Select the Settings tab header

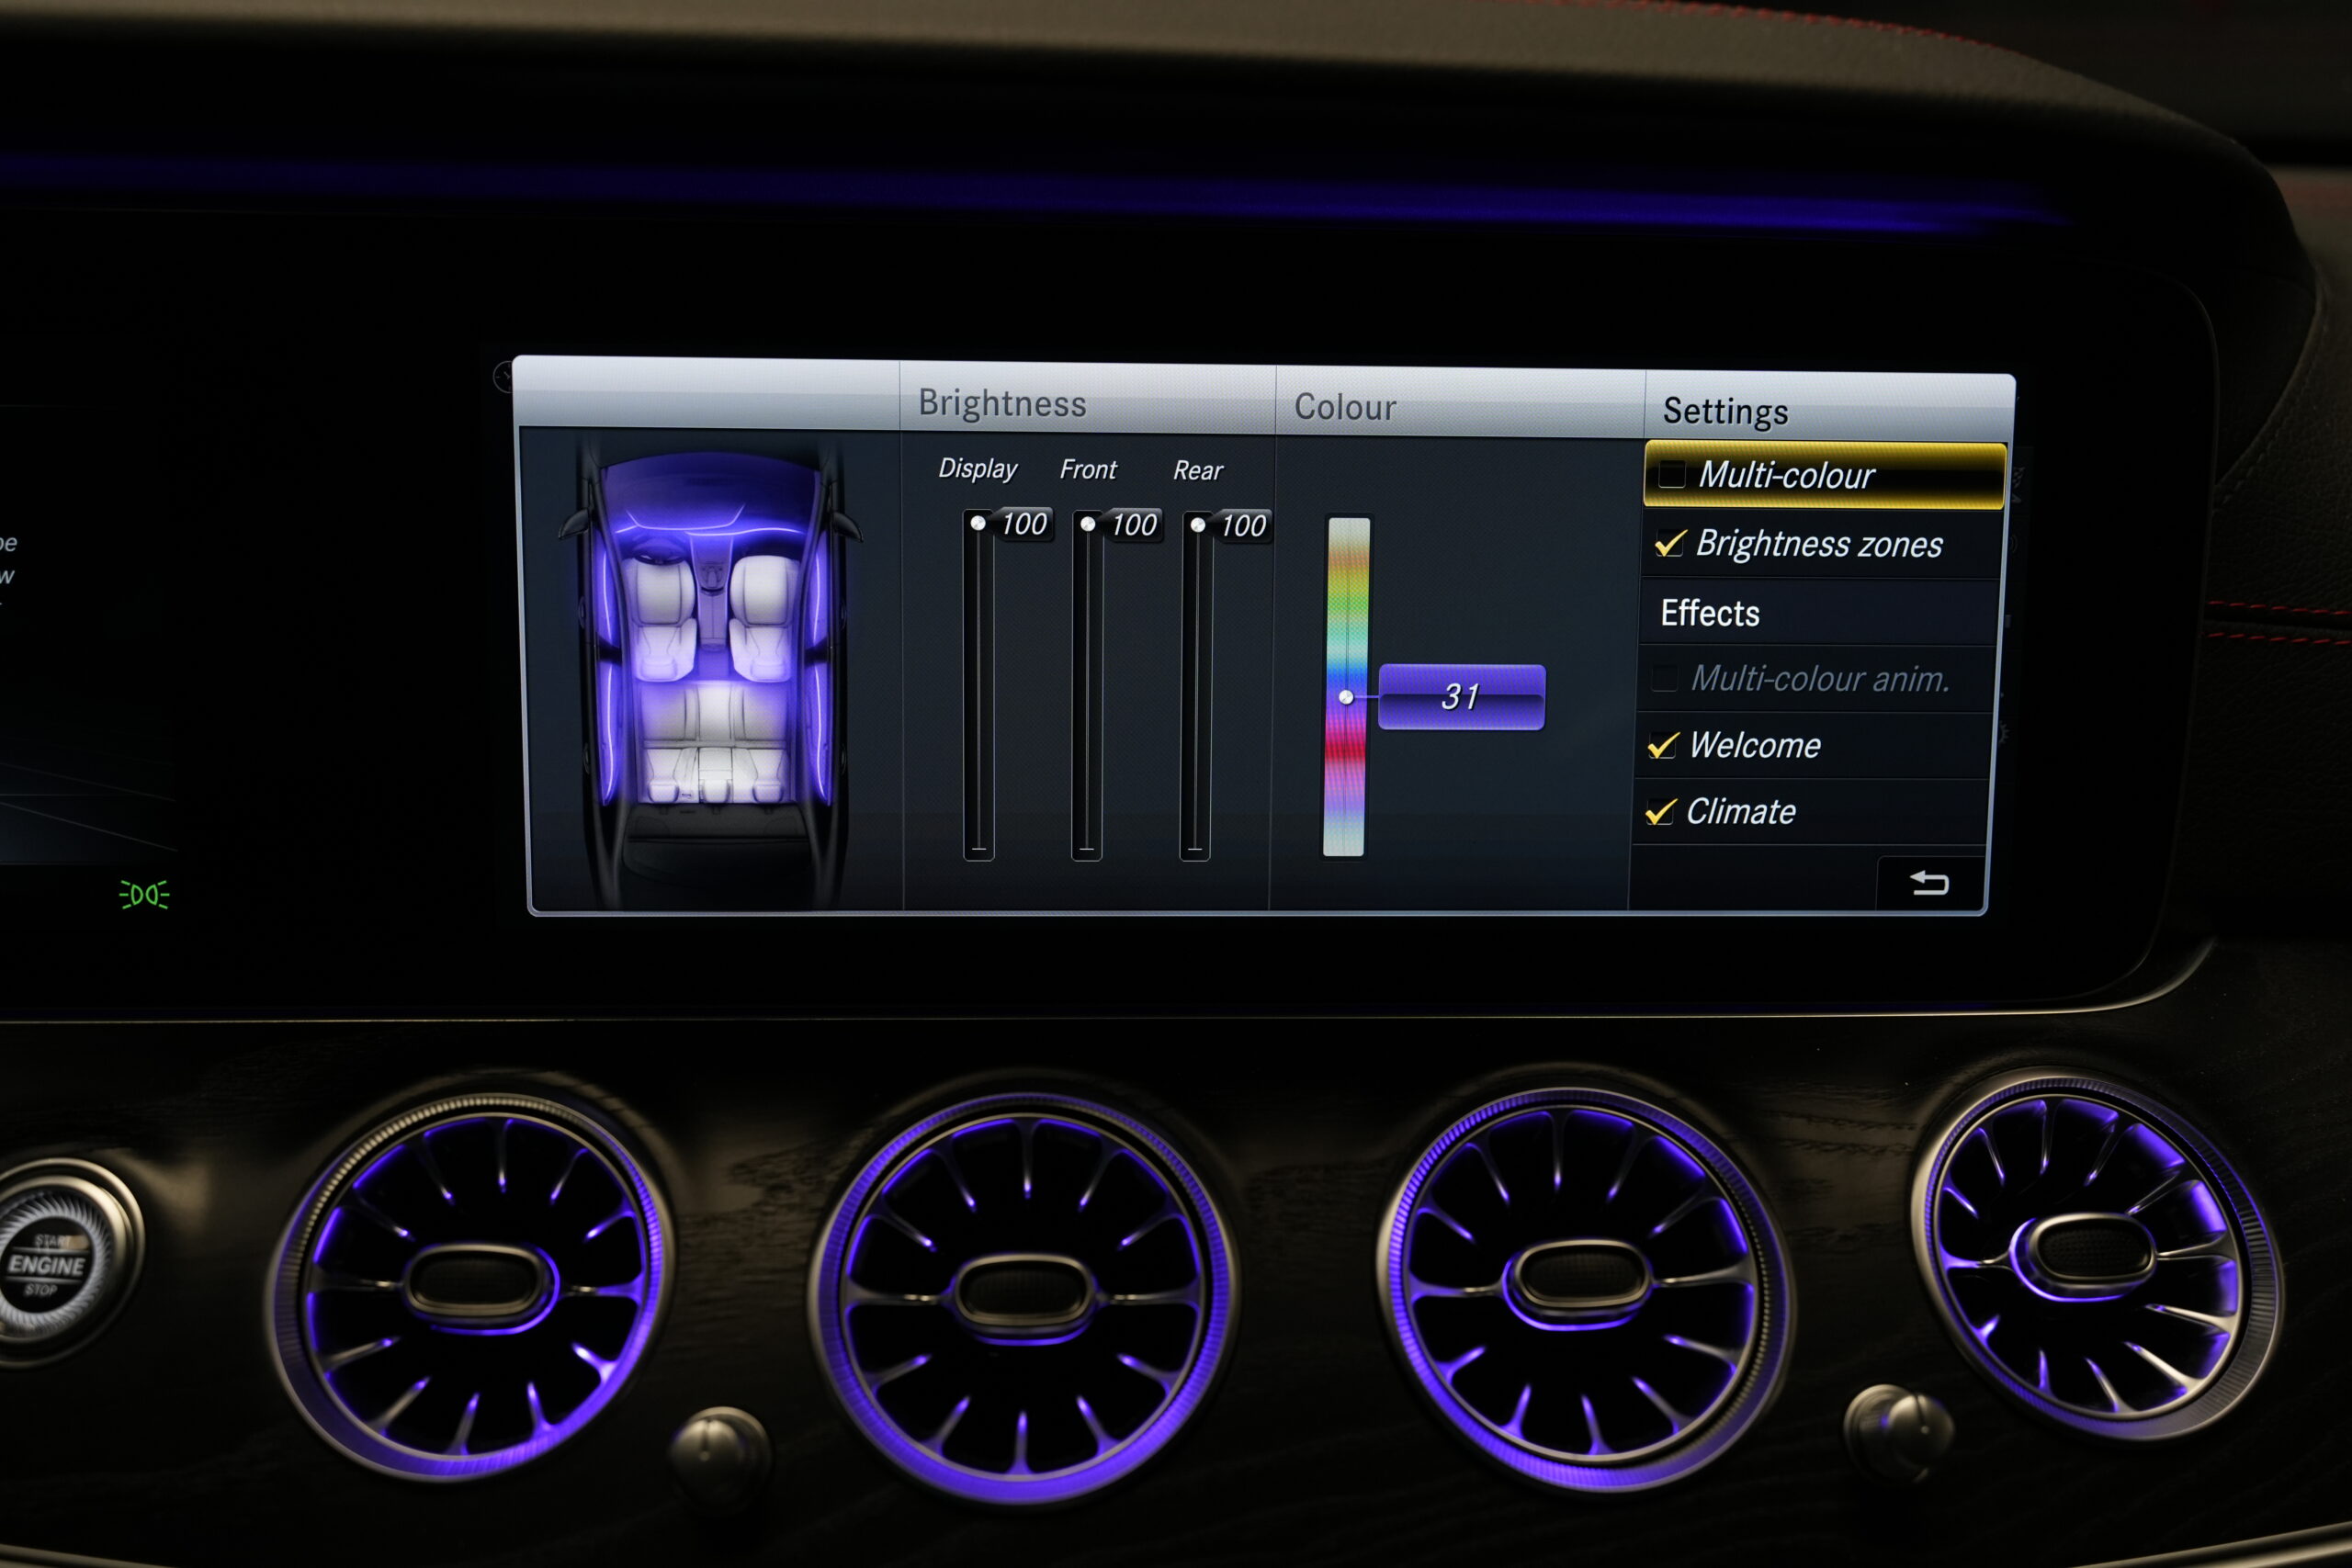(x=1725, y=411)
